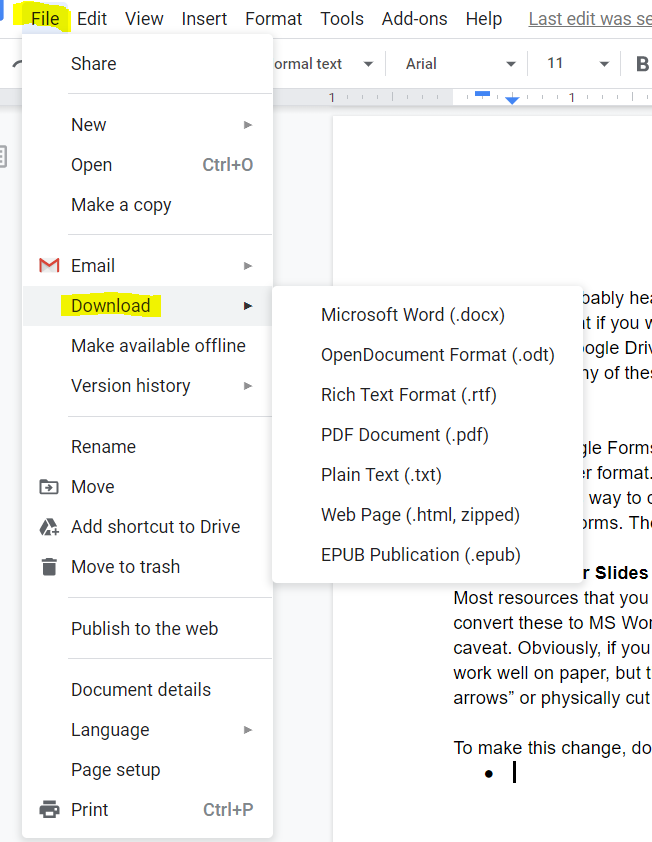The height and width of the screenshot is (842, 652).
Task: Download as PDF Document (.pdf)
Action: [x=428, y=435]
